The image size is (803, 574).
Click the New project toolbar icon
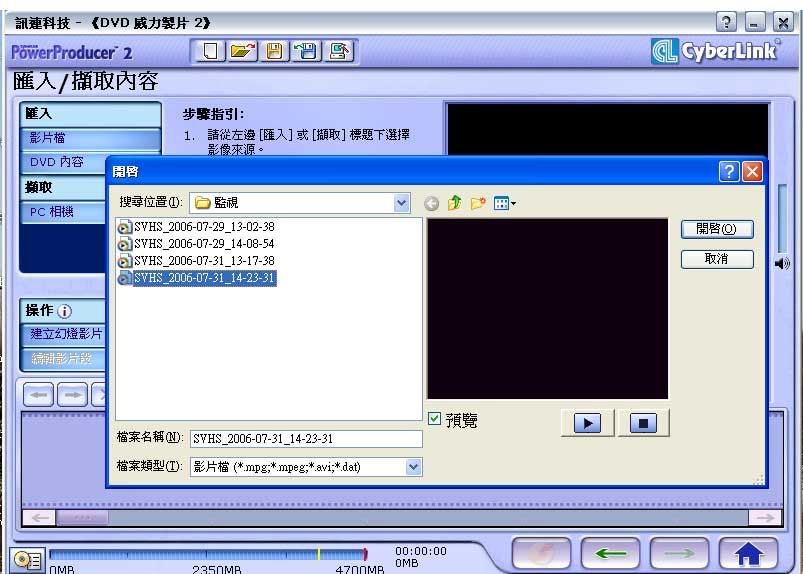click(x=209, y=52)
